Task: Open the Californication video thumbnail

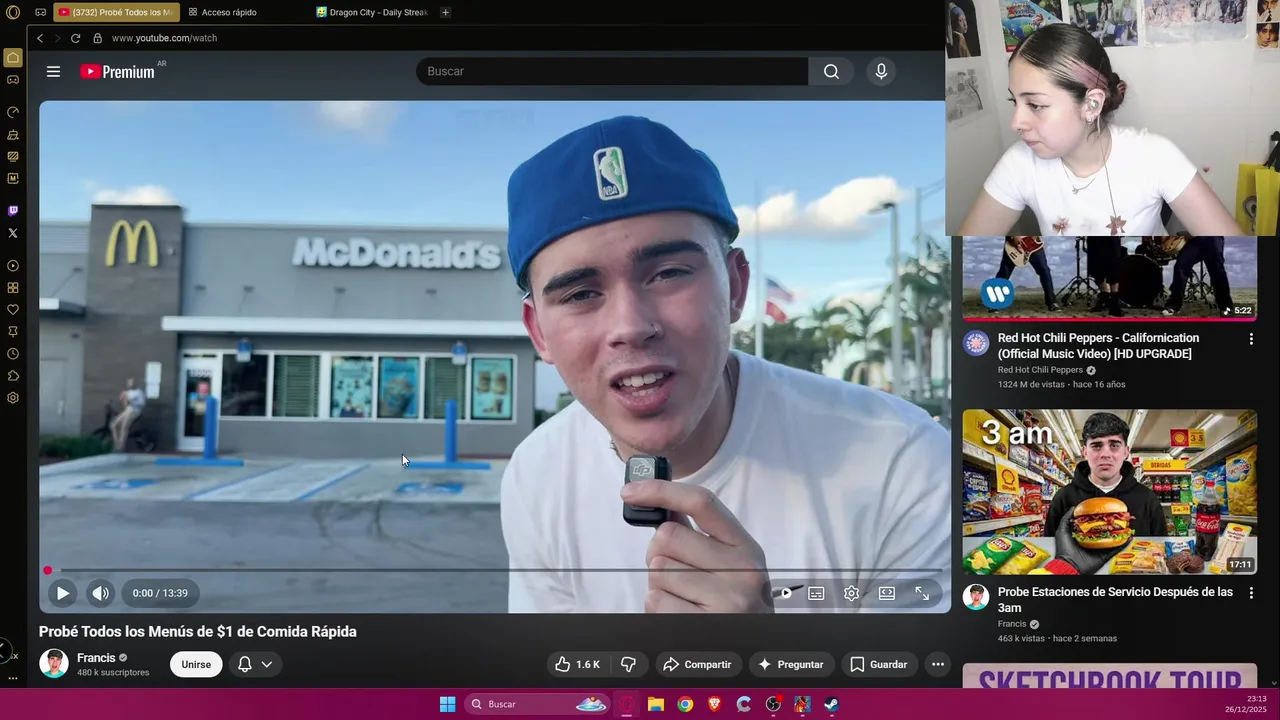Action: [x=1109, y=278]
